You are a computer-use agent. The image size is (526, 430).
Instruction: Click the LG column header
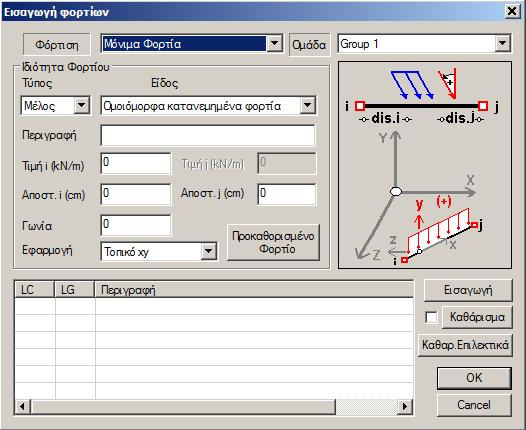[74, 289]
